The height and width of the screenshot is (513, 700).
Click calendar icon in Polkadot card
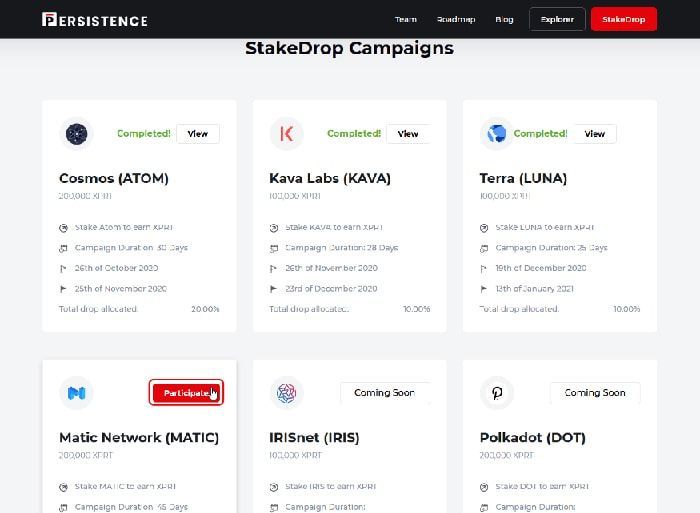coord(484,508)
